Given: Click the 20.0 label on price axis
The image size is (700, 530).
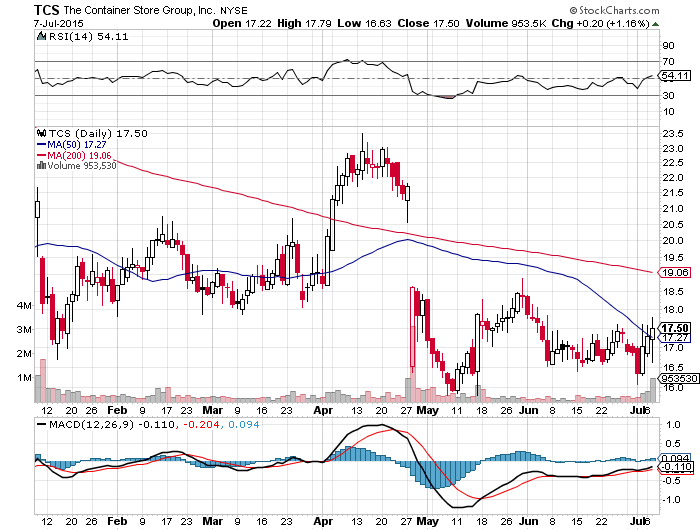Looking at the screenshot, I should (673, 241).
